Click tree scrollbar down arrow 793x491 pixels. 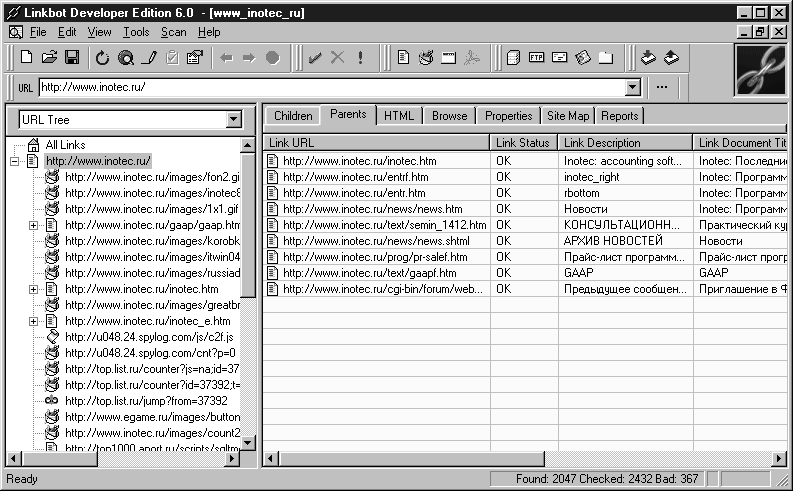click(x=247, y=443)
